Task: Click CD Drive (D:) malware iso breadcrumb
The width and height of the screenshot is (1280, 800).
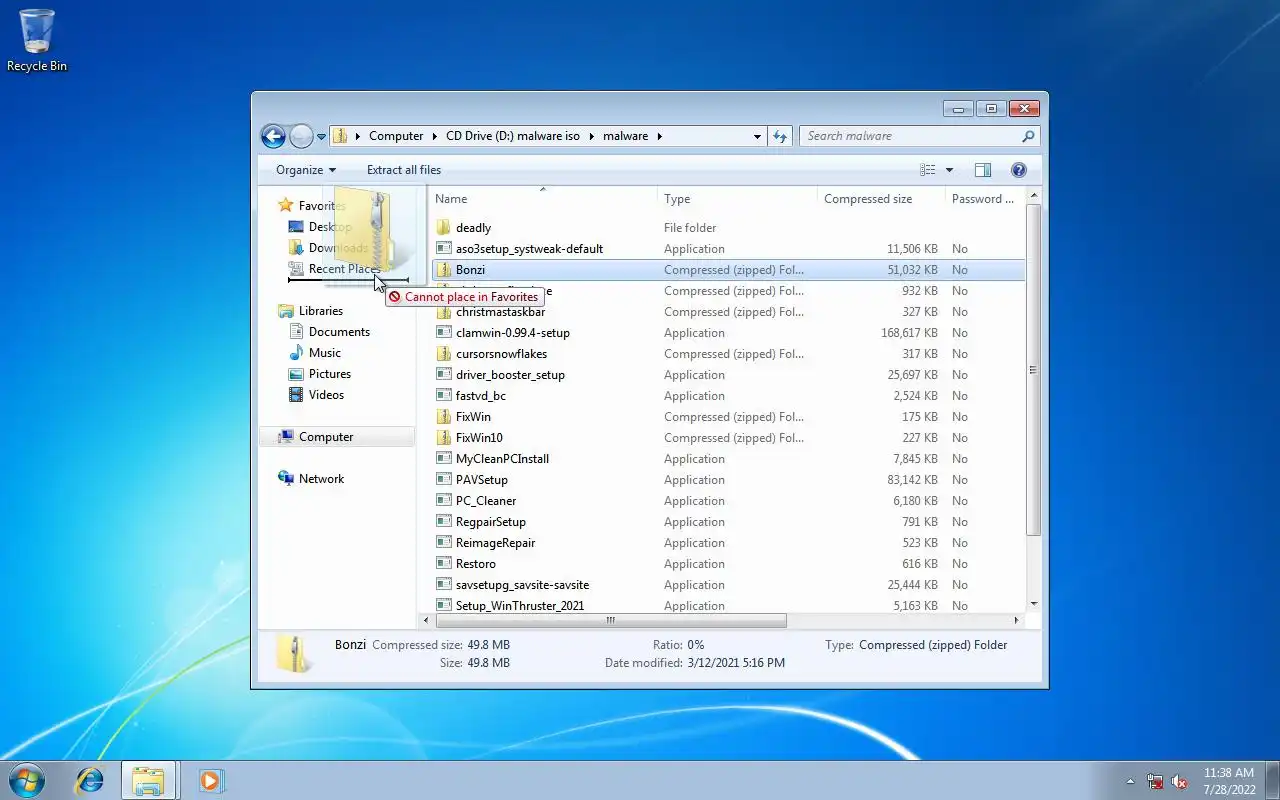Action: [x=512, y=136]
